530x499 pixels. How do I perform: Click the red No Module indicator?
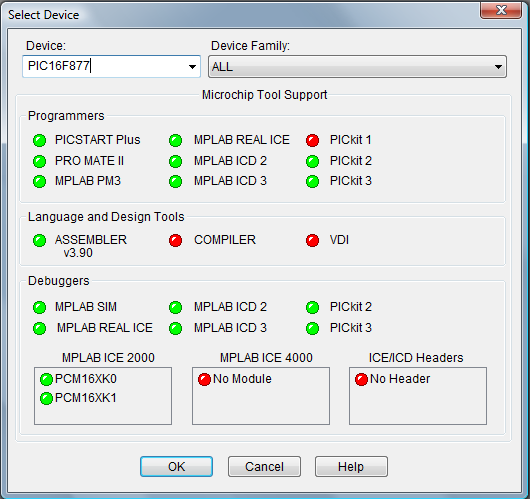click(x=204, y=379)
